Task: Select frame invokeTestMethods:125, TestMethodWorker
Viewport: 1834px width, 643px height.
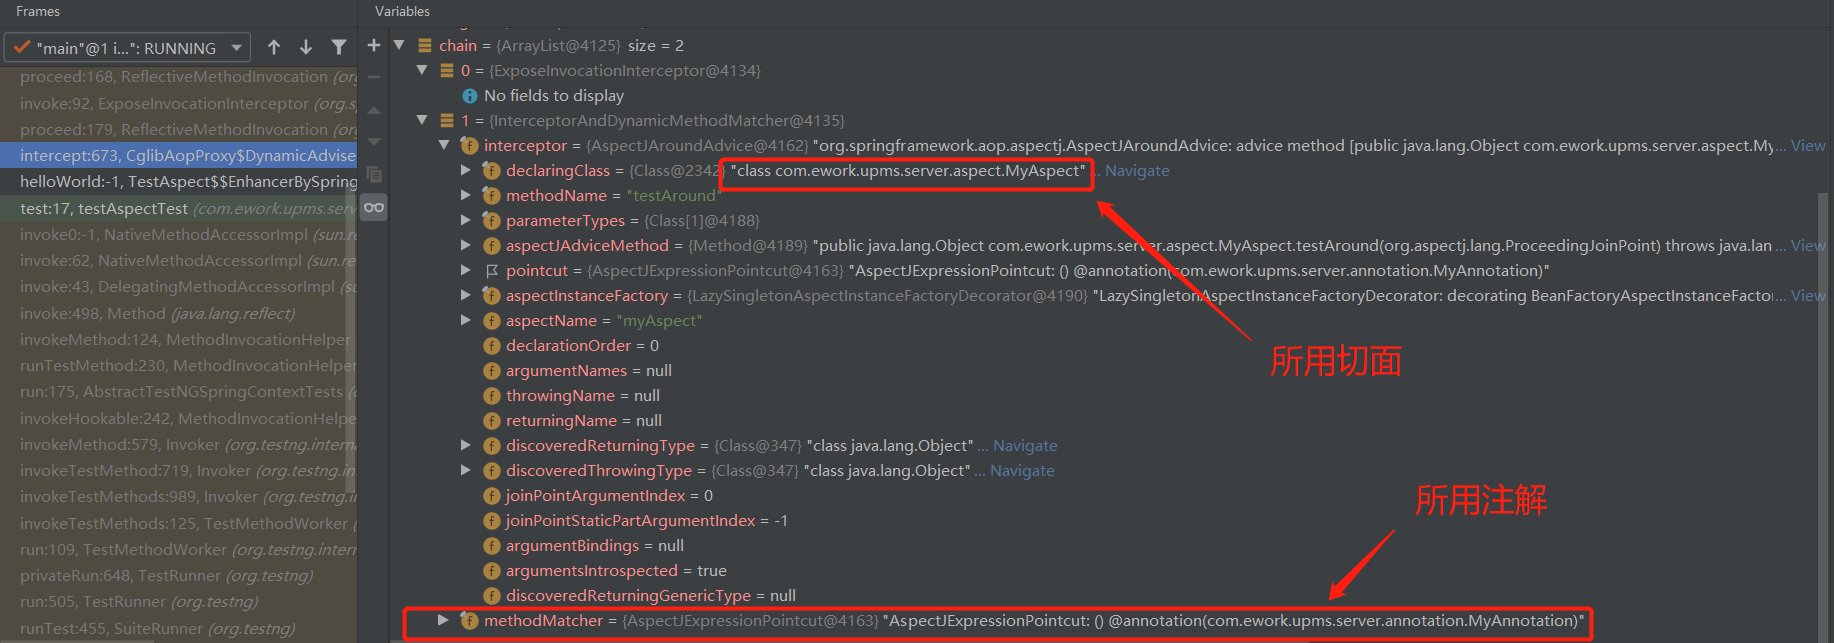Action: pos(178,523)
